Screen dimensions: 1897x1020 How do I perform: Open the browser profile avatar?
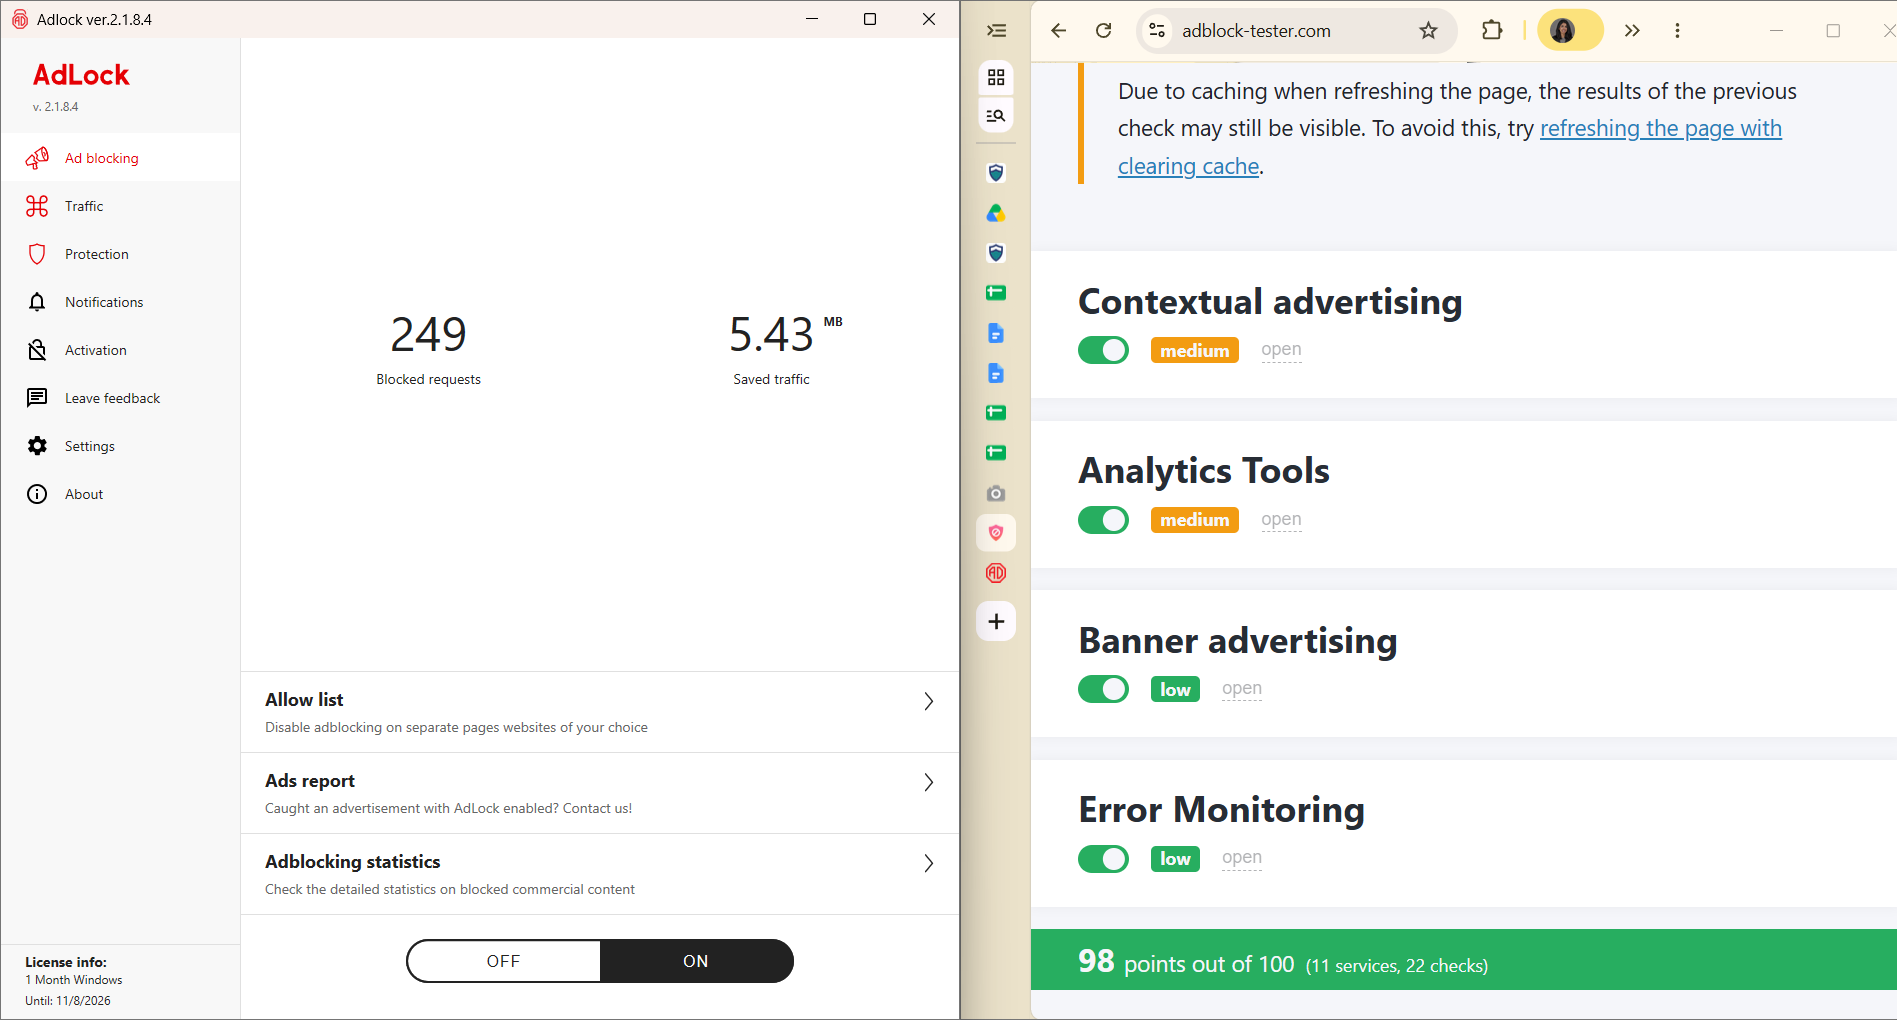pyautogui.click(x=1564, y=31)
